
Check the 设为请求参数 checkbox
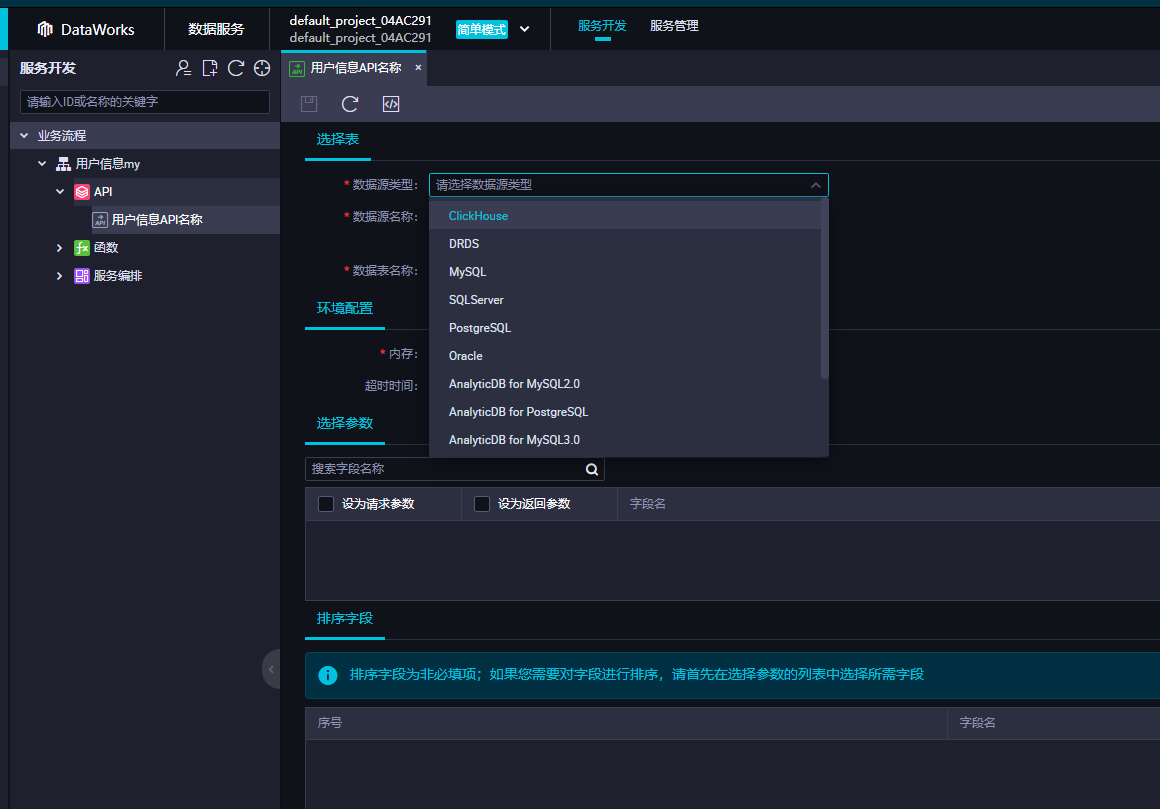tap(326, 504)
